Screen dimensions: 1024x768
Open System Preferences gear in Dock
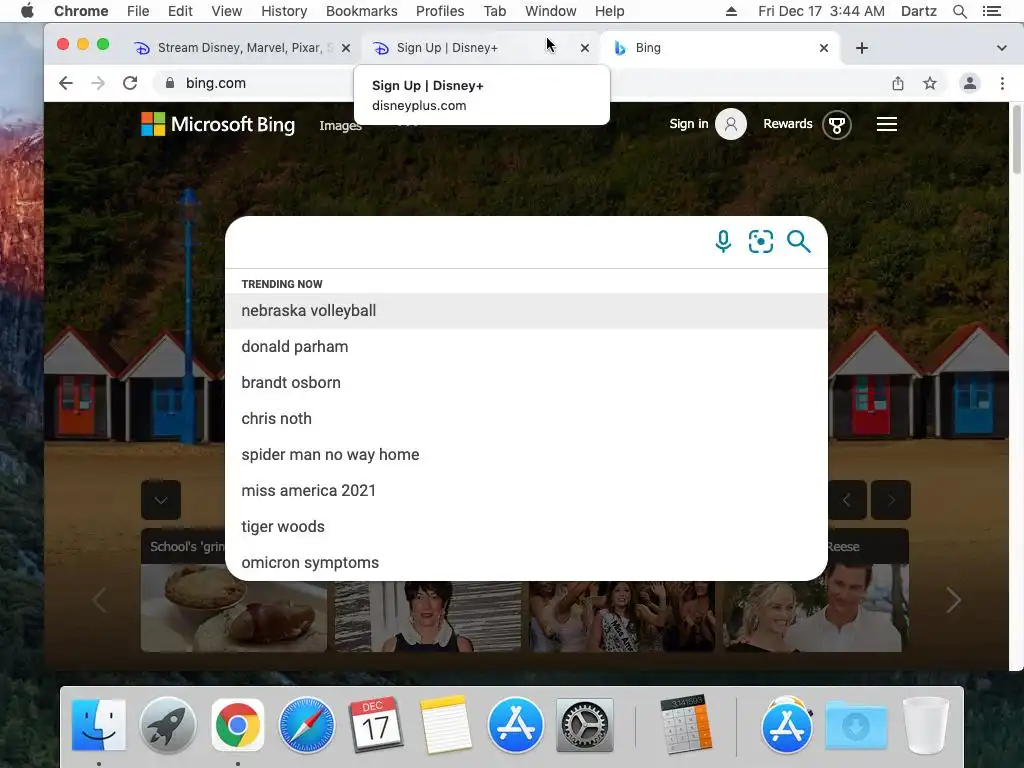pos(584,725)
